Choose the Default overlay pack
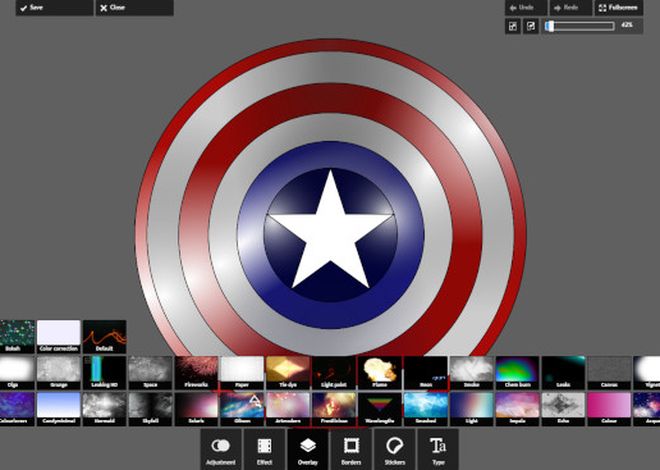The height and width of the screenshot is (470, 660). click(104, 336)
